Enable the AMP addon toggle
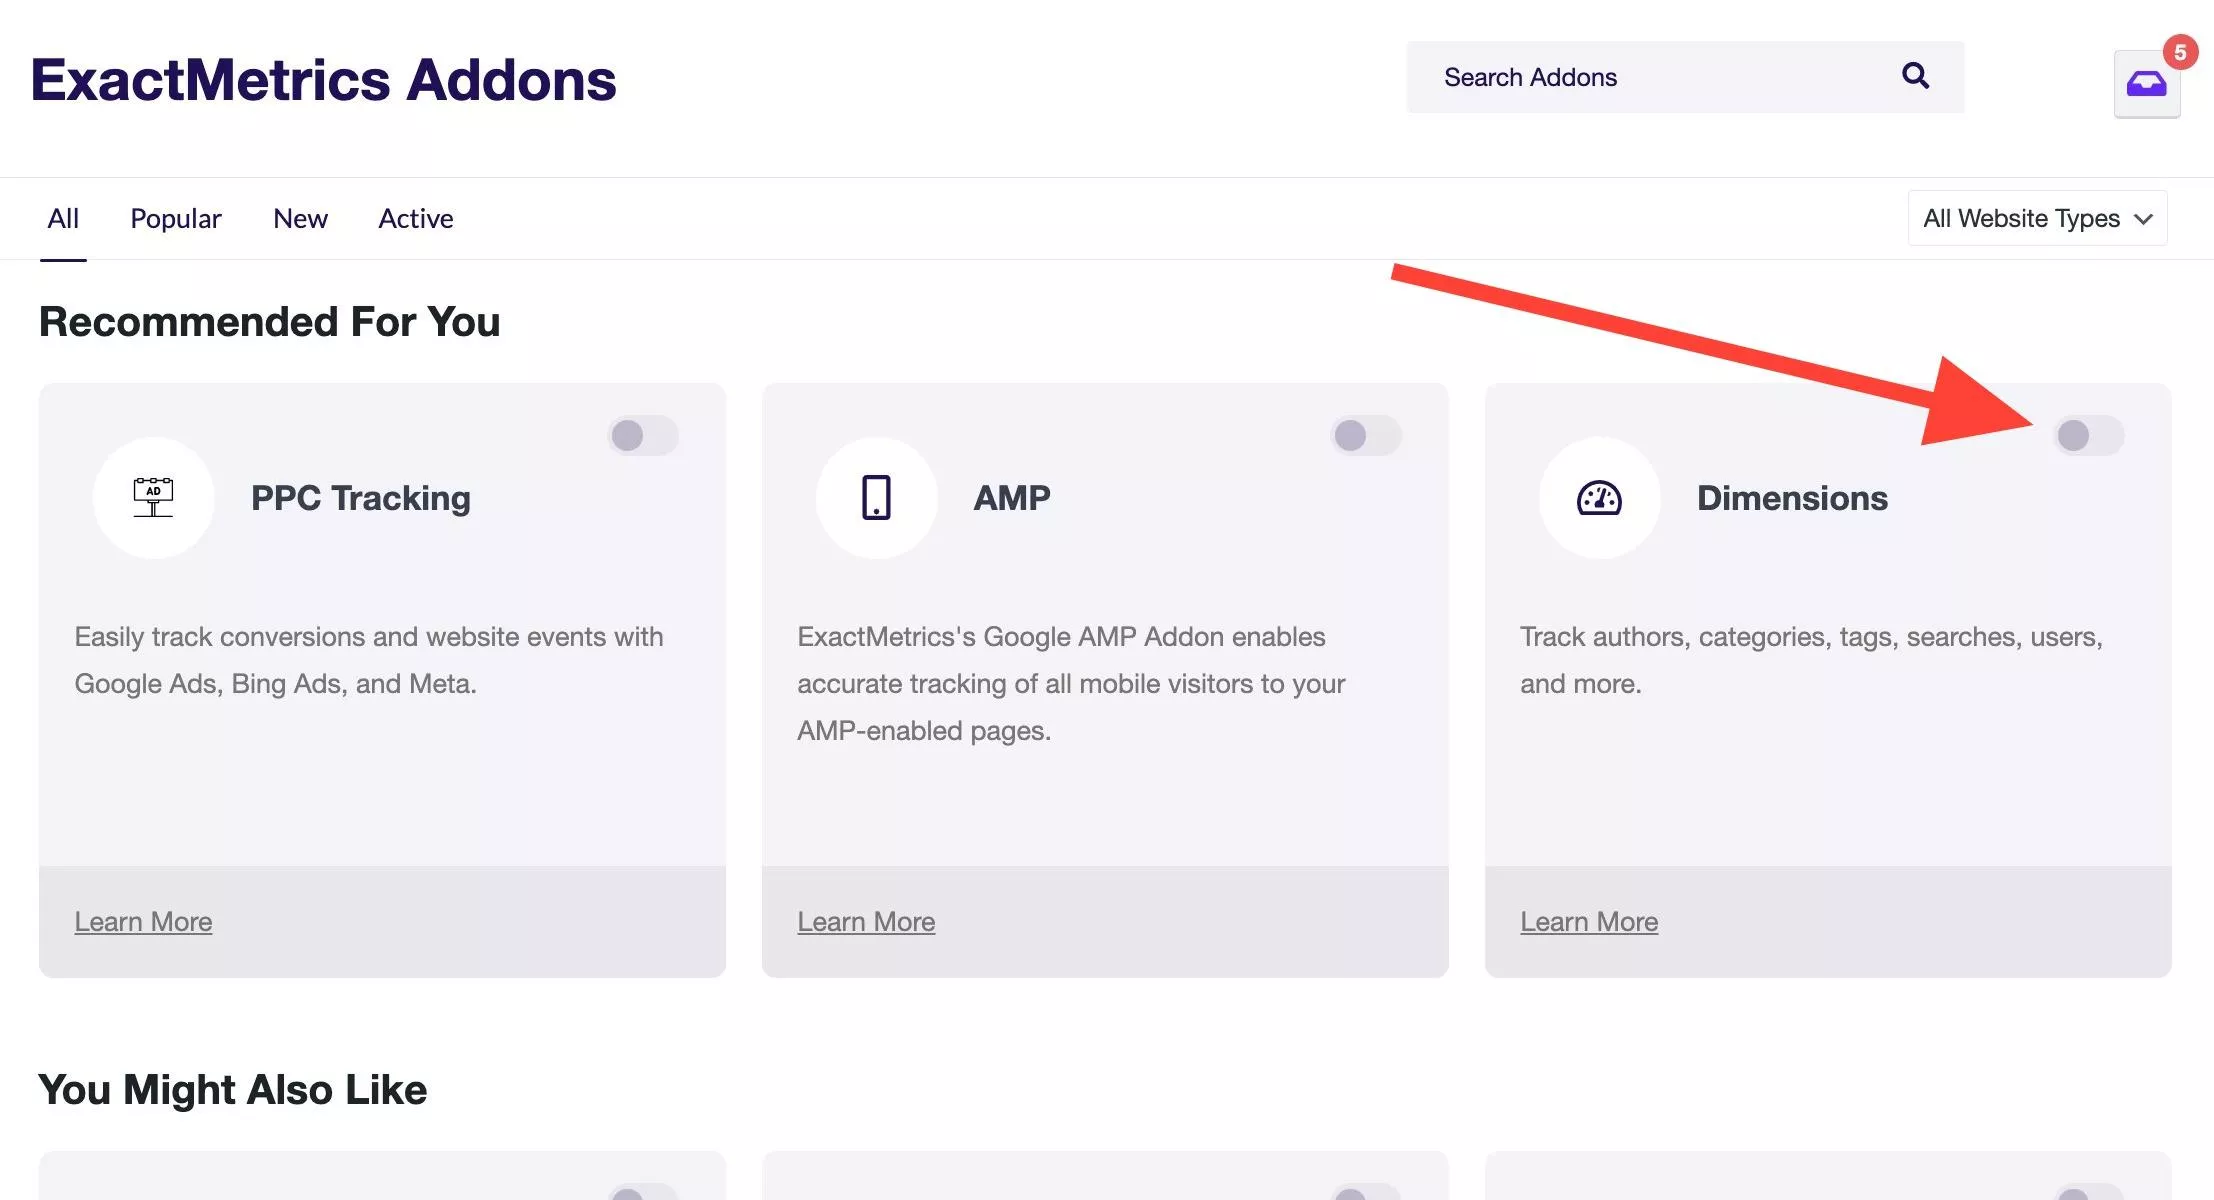 point(1366,435)
